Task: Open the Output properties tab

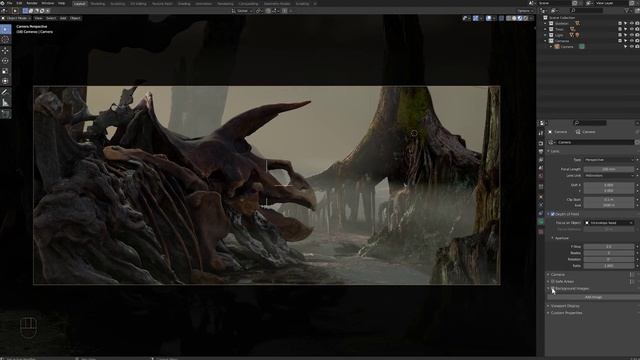Action: pos(541,151)
